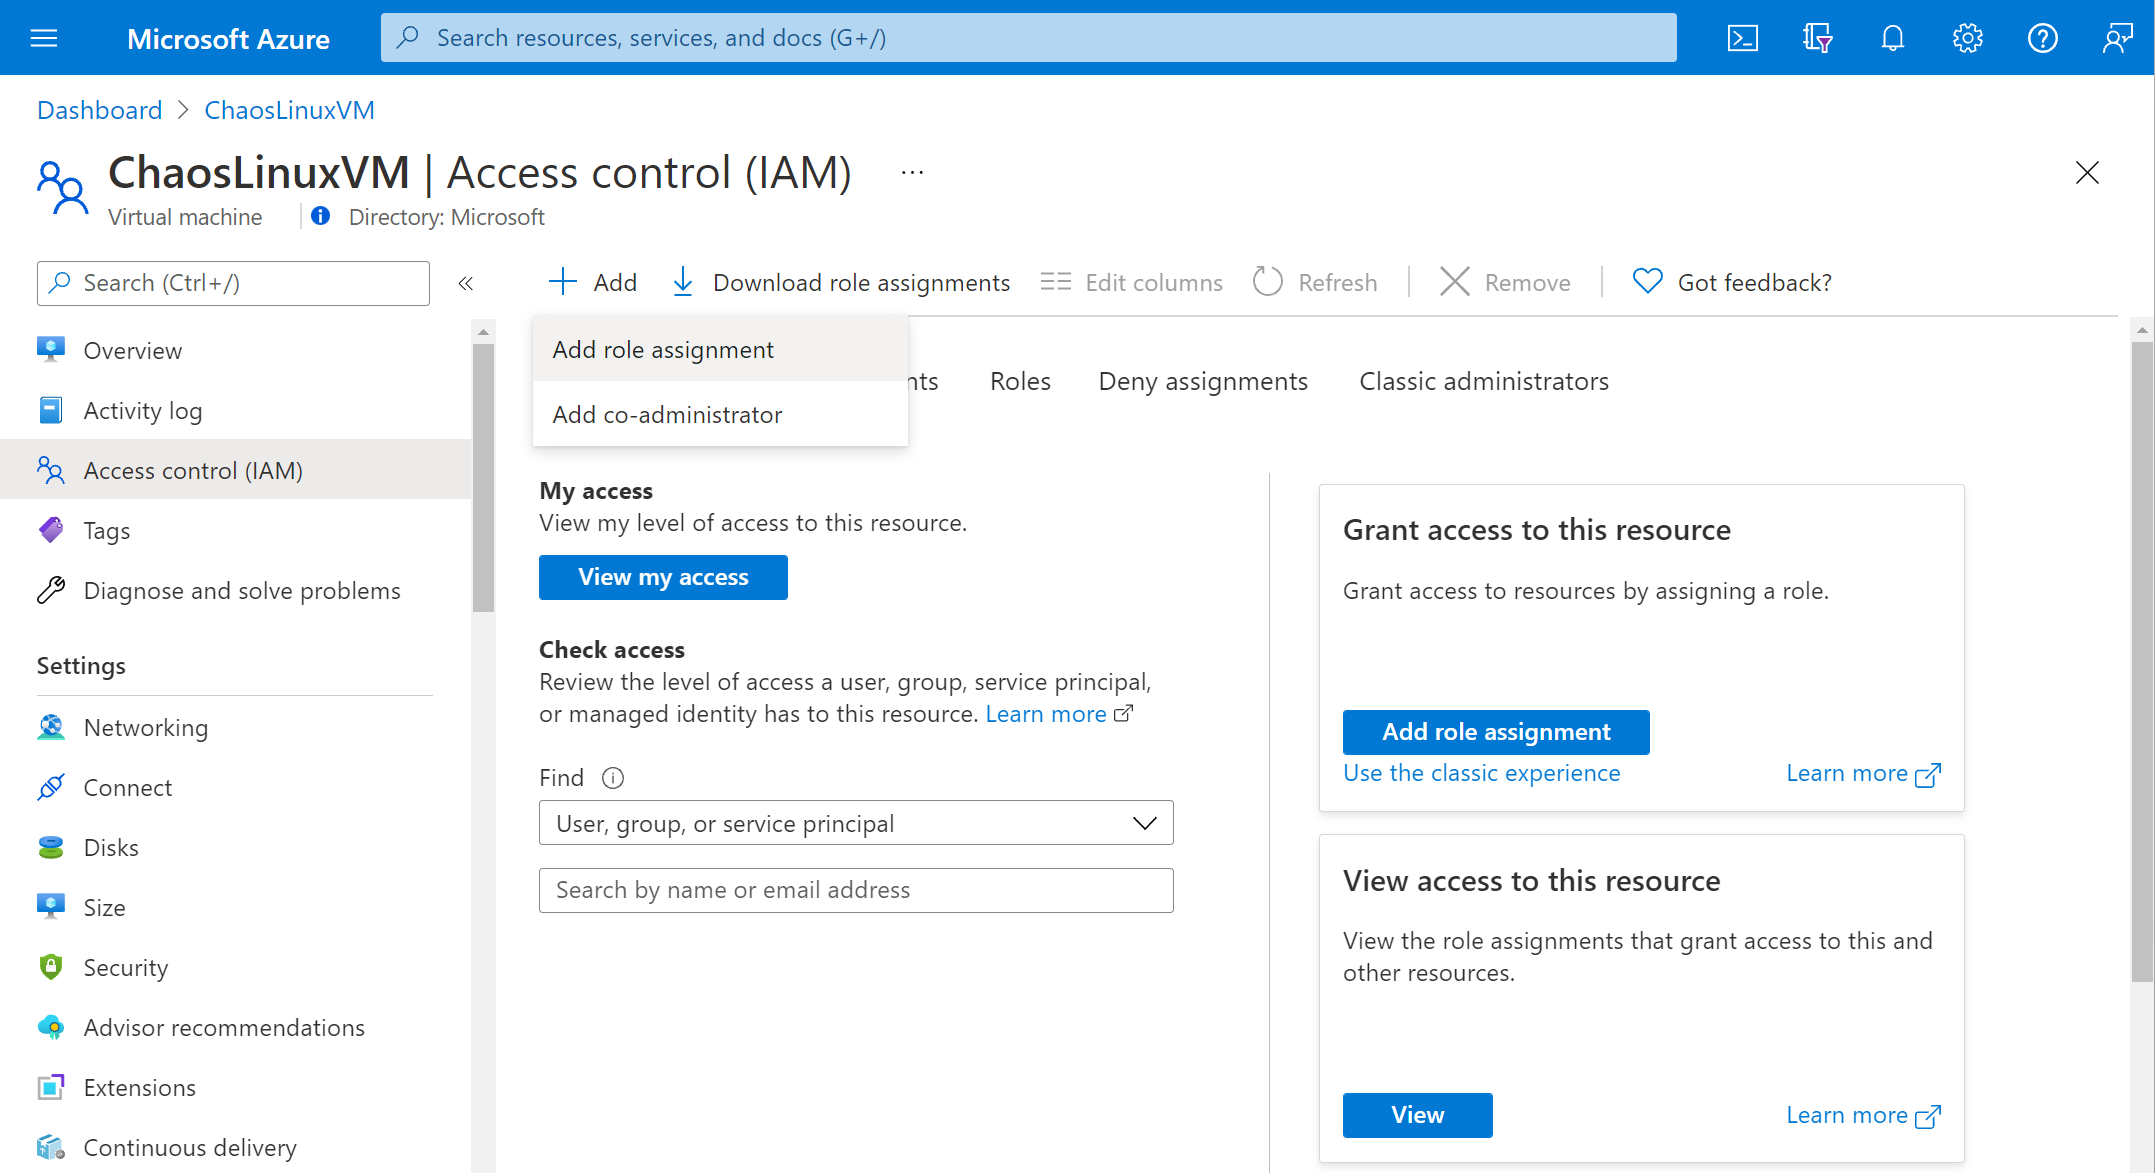The height and width of the screenshot is (1173, 2155).
Task: Click the View my access button
Action: 663,578
